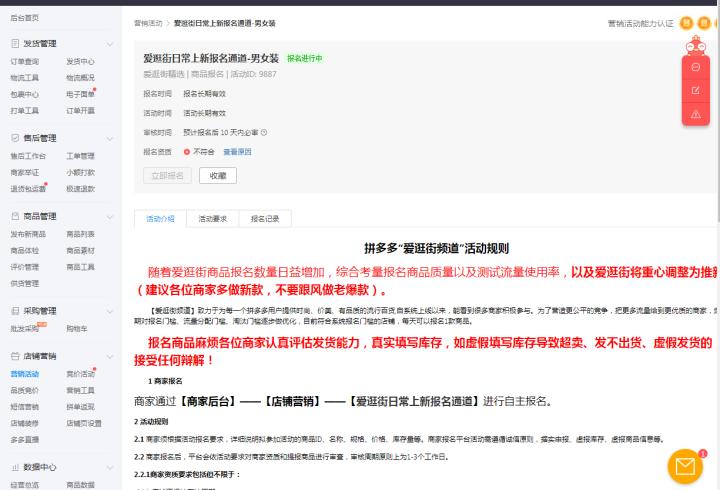Click the 收藏 button
This screenshot has height=490, width=720.
pyautogui.click(x=218, y=175)
